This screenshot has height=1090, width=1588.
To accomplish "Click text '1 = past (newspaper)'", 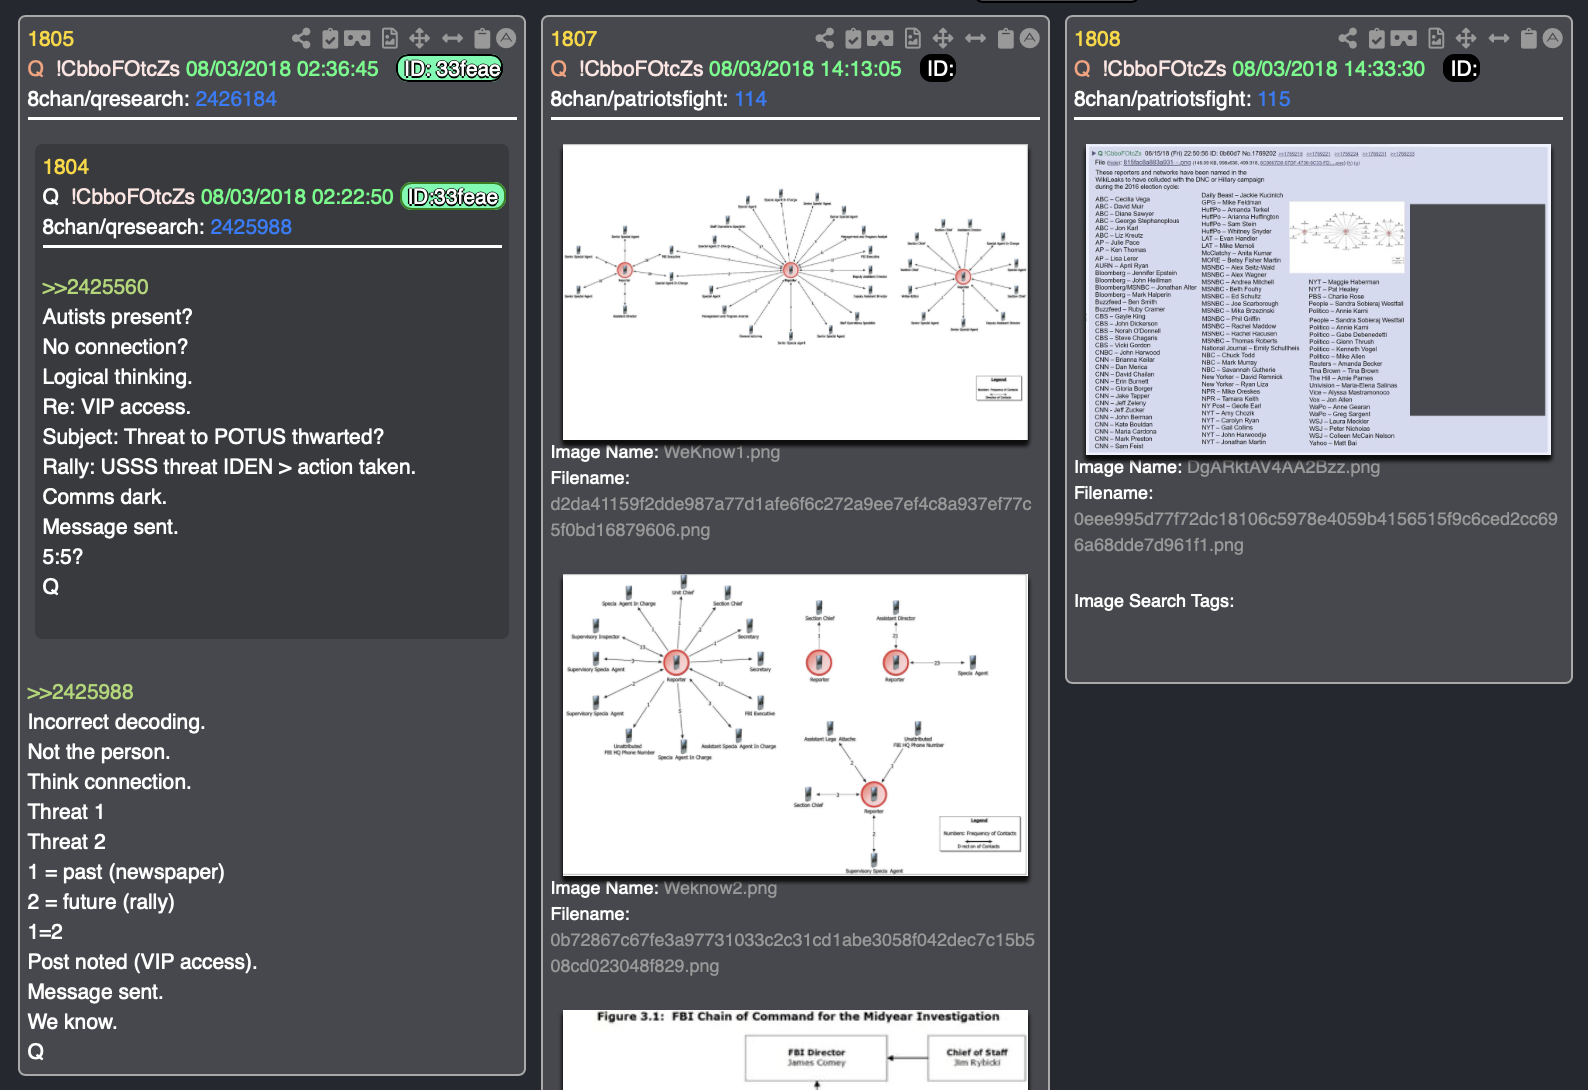I will [126, 872].
